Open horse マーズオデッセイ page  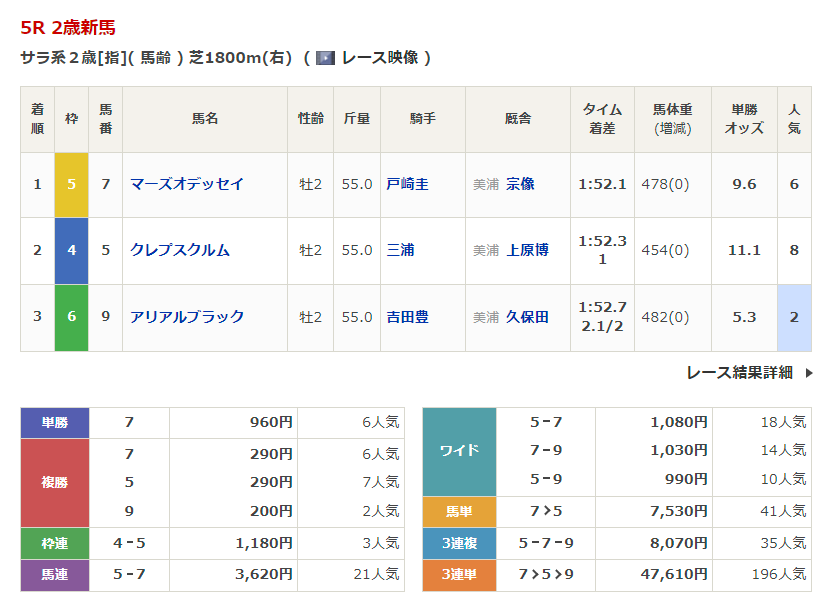[187, 184]
